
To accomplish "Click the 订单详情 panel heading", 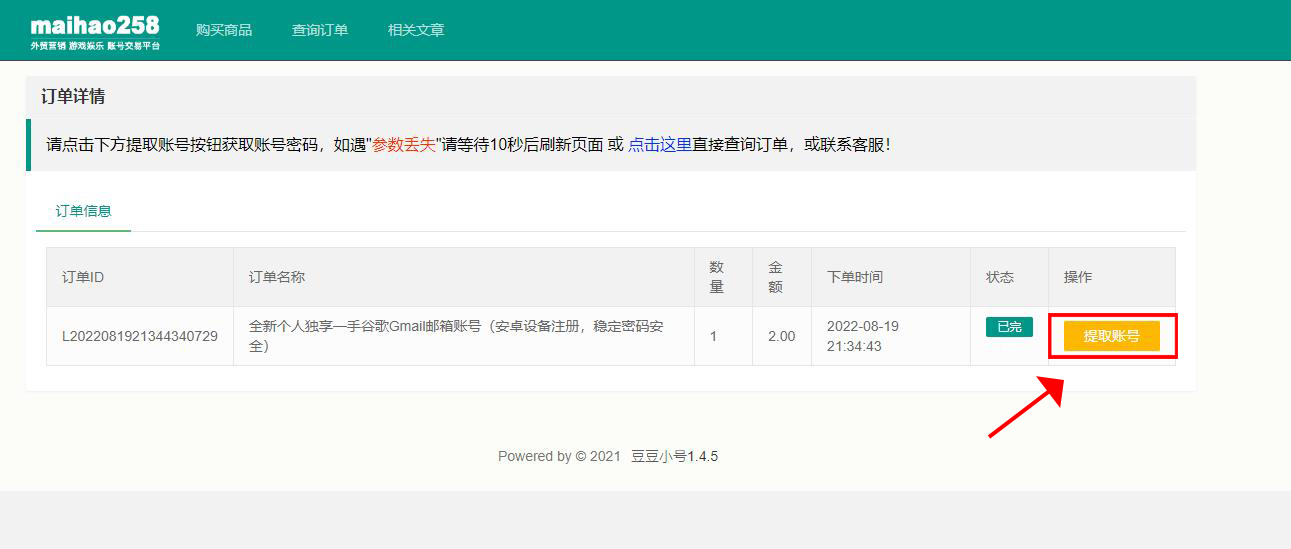I will (x=73, y=97).
